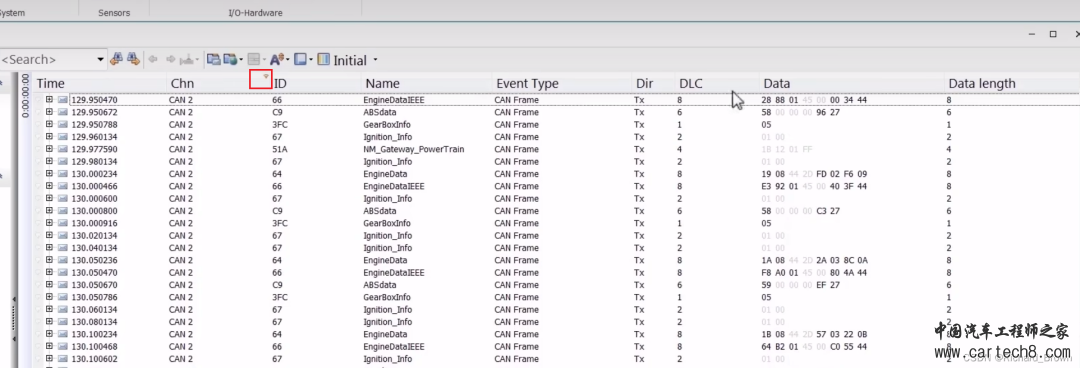
Task: Expand the 129.950470 EngineDataIEEE row
Action: [x=50, y=100]
